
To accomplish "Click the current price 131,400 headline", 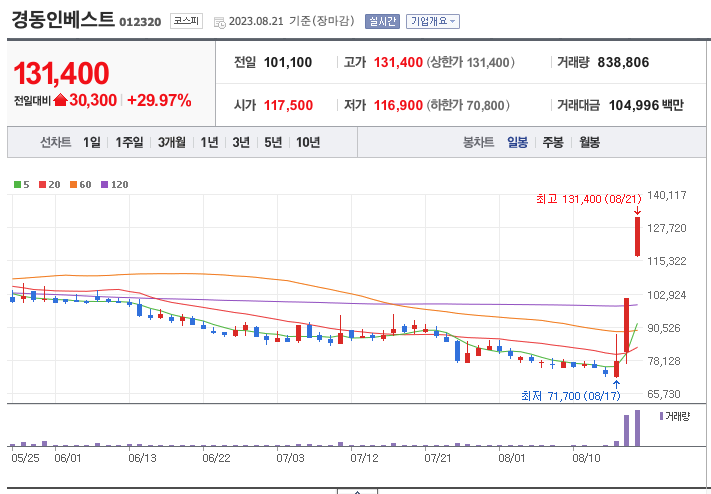I will 61,73.
